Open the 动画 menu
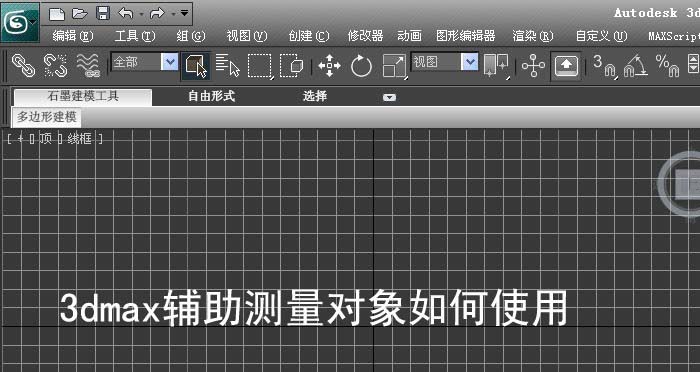Viewport: 700px width, 372px height. click(409, 36)
